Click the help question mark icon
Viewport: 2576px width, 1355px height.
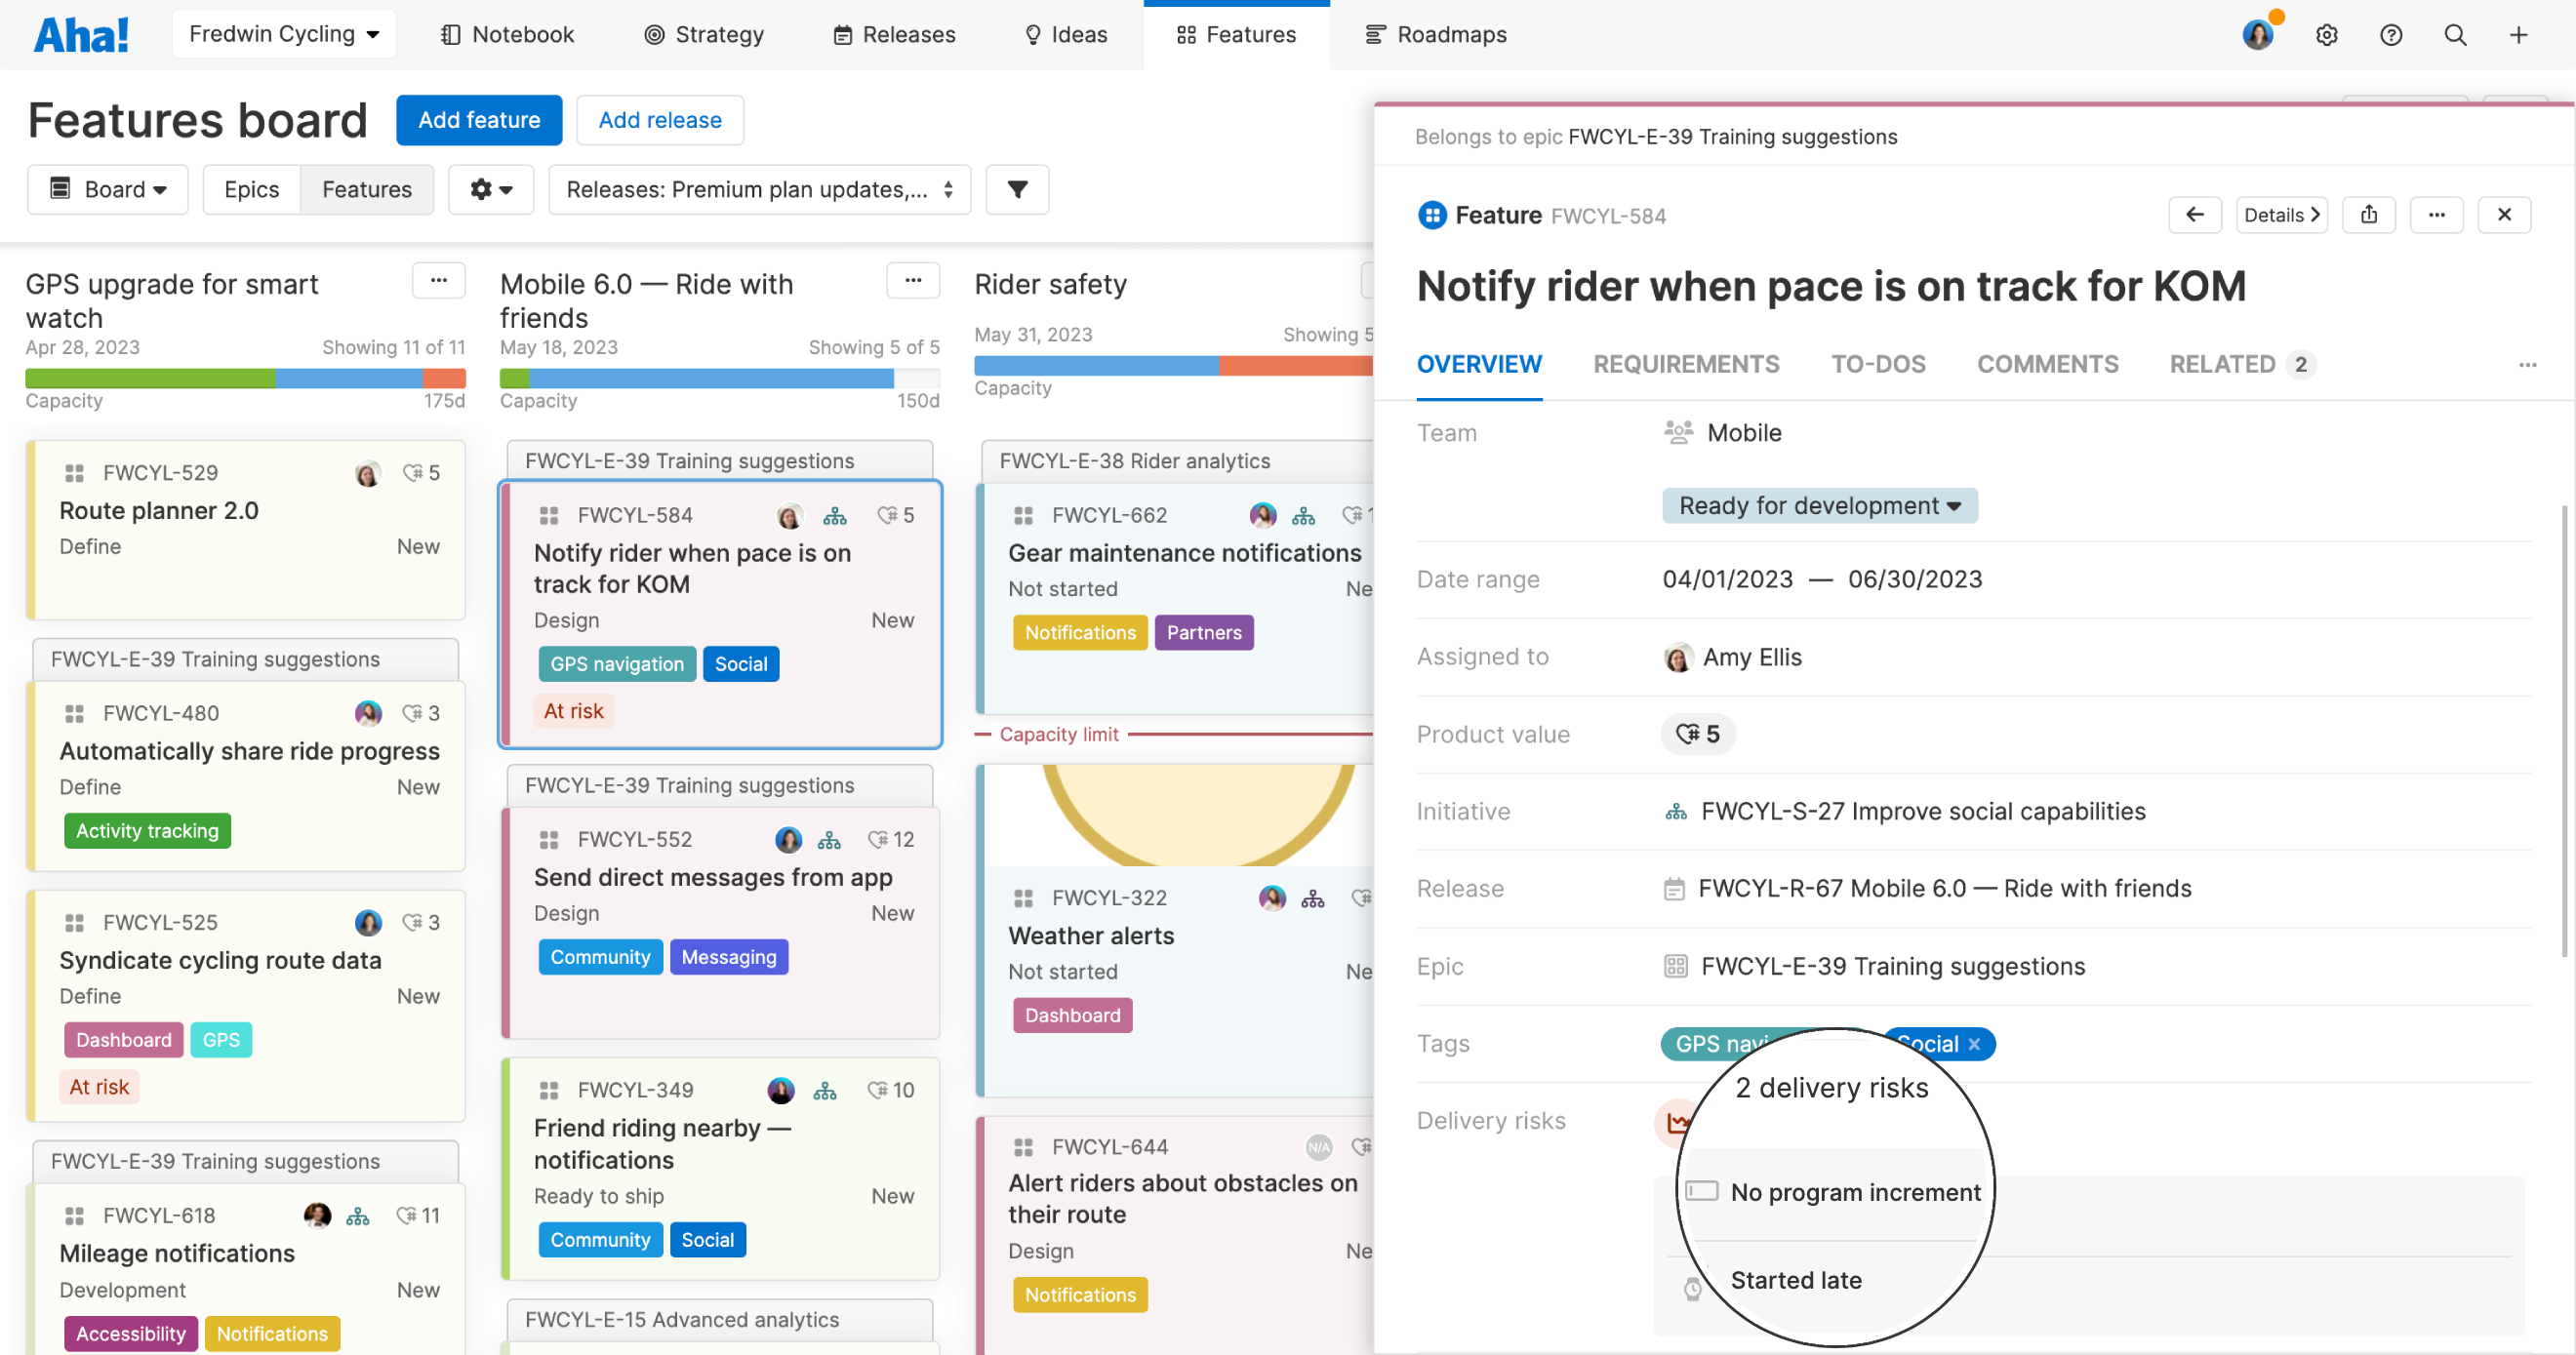point(2391,34)
